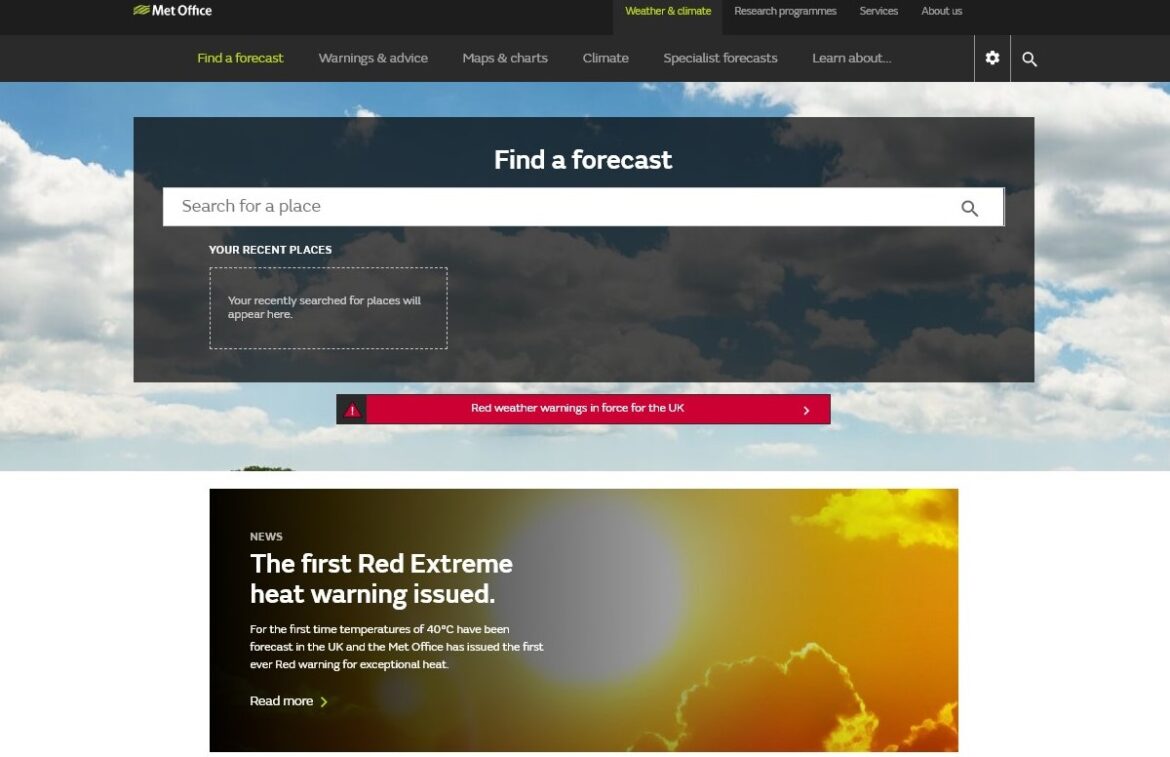Open the Specialist forecasts menu
The width and height of the screenshot is (1170, 757).
(720, 58)
